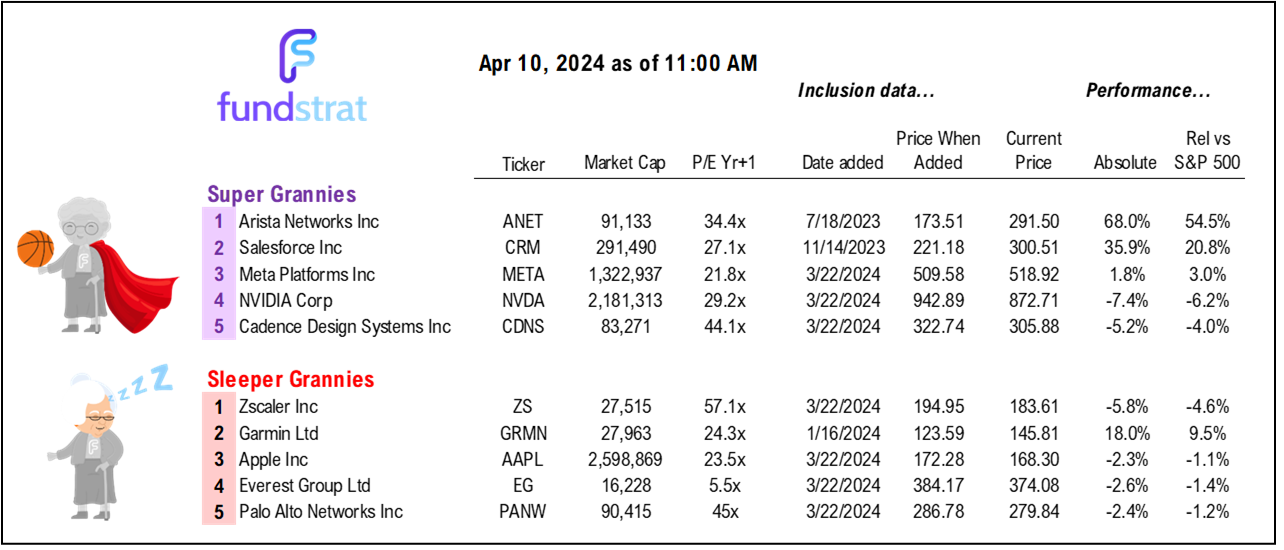Click the Ticker column header
Screen dimensions: 1284x550
point(524,163)
